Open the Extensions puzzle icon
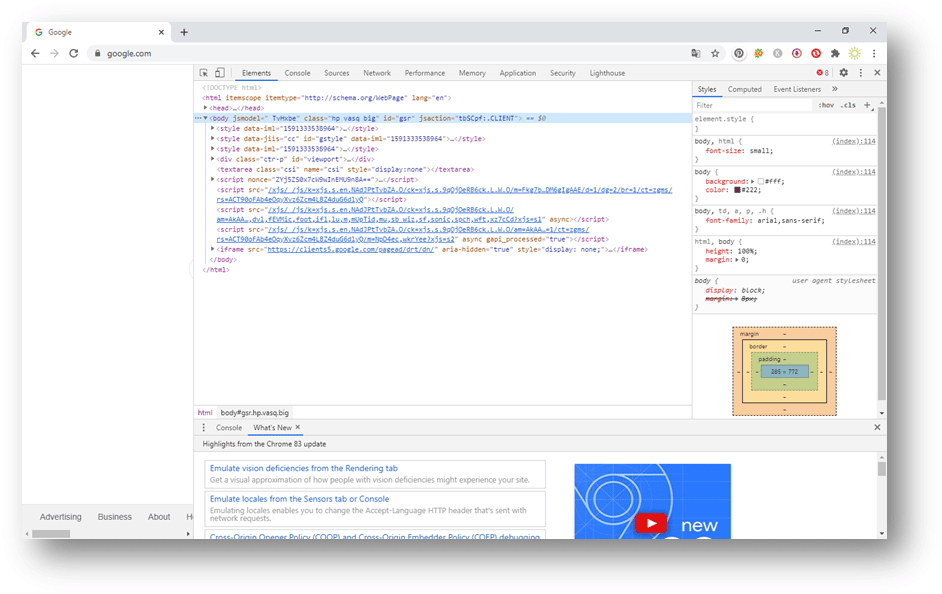 (x=835, y=53)
